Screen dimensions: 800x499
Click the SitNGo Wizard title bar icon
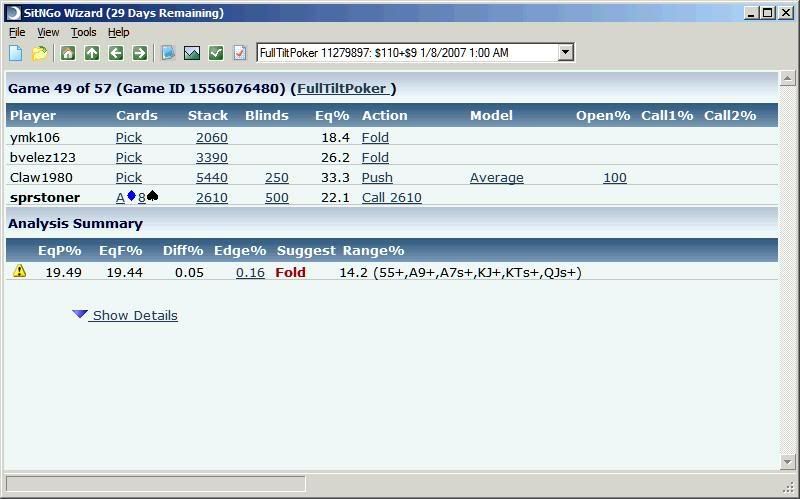tap(13, 13)
